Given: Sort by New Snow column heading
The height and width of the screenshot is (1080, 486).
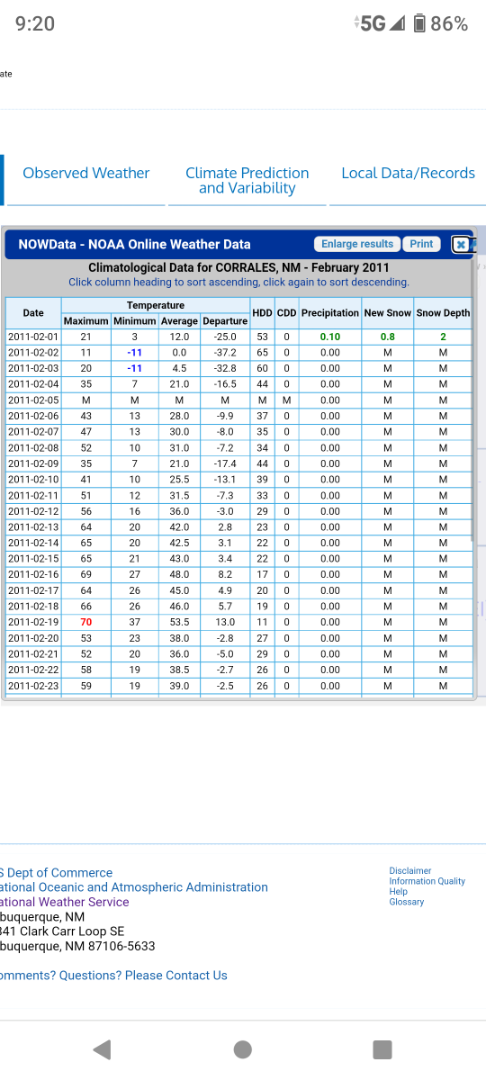Looking at the screenshot, I should tap(388, 313).
